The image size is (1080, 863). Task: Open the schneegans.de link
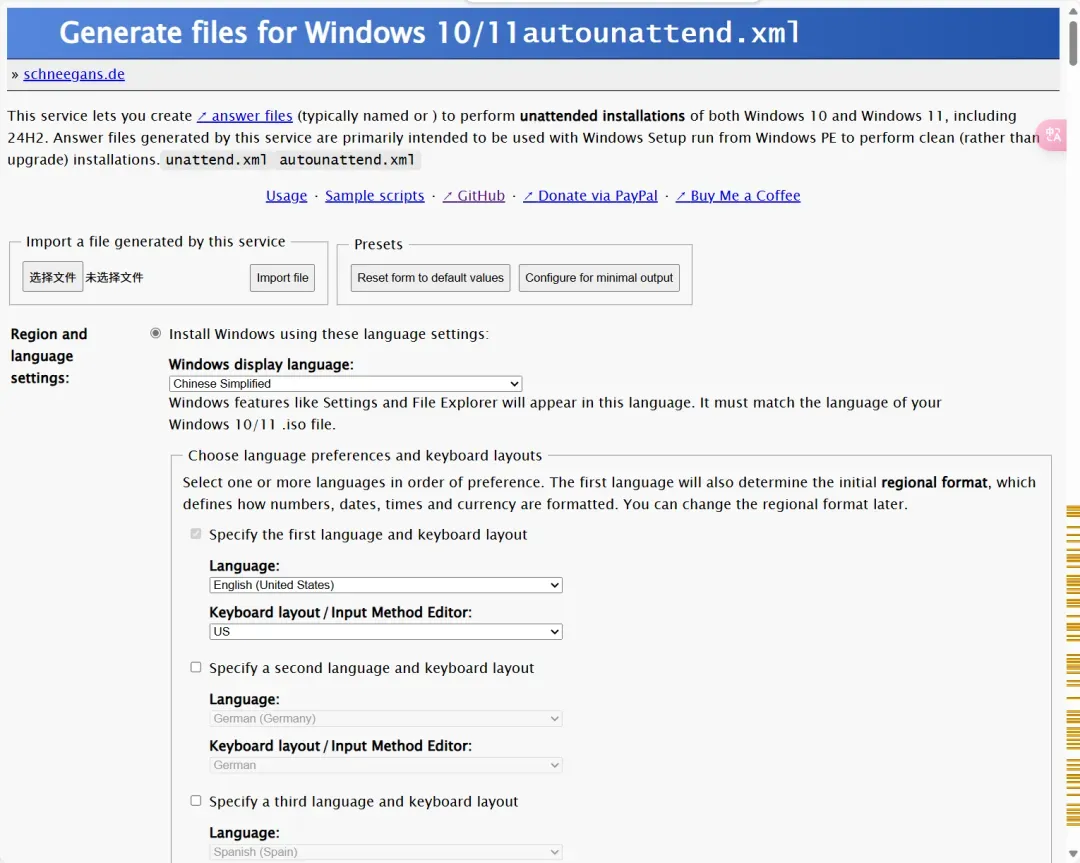tap(74, 74)
